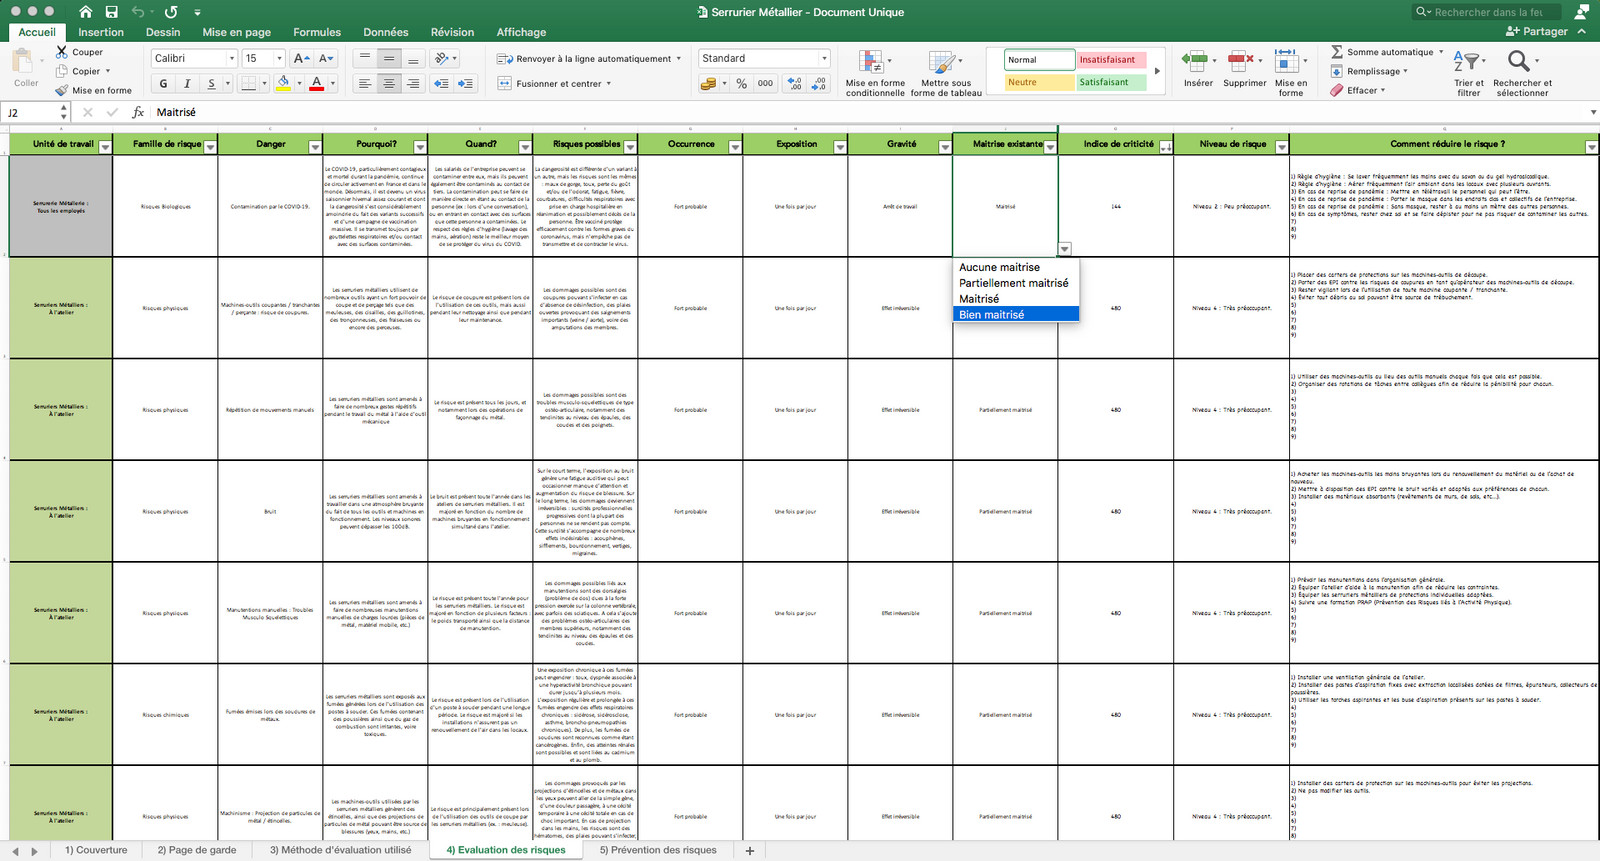Screen dimensions: 1600x861
Task: Toggle align text left
Action: point(365,84)
